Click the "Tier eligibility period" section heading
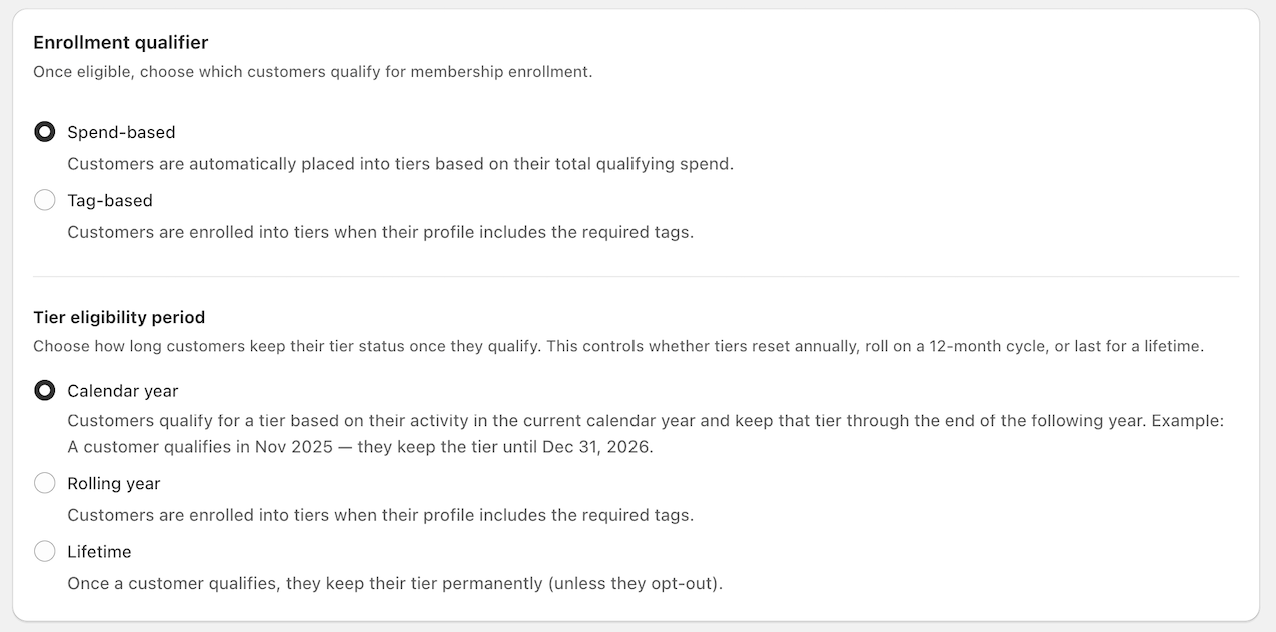Screen dimensions: 1276x632 (x=119, y=317)
